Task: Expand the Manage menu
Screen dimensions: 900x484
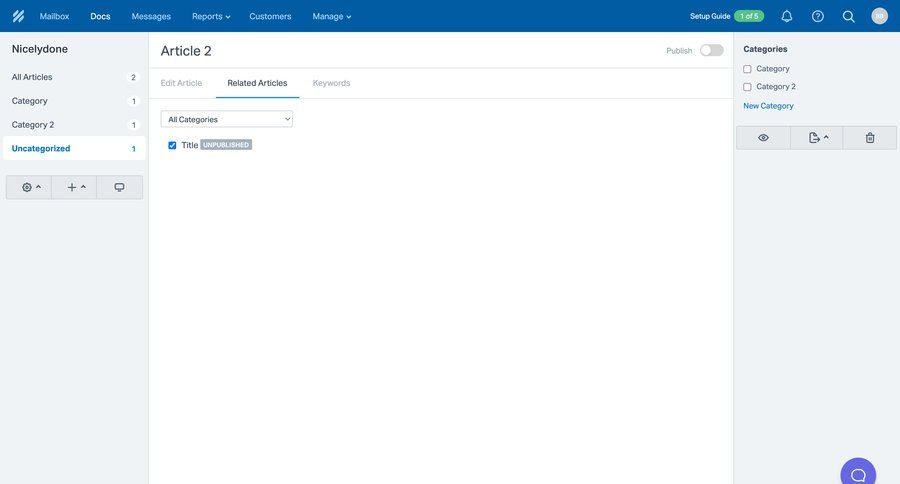Action: (x=332, y=16)
